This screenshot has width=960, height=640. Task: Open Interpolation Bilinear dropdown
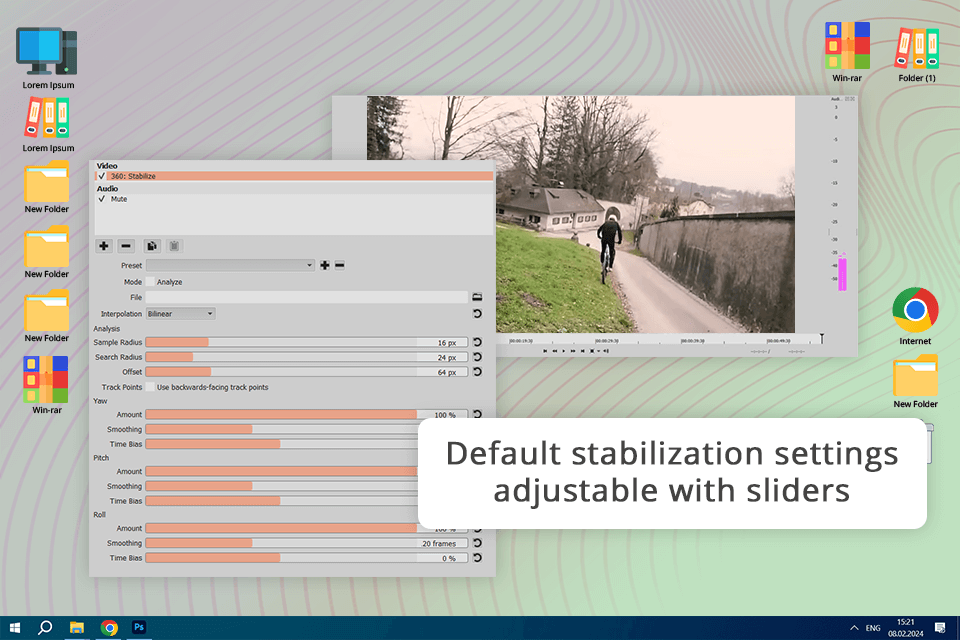click(x=180, y=314)
